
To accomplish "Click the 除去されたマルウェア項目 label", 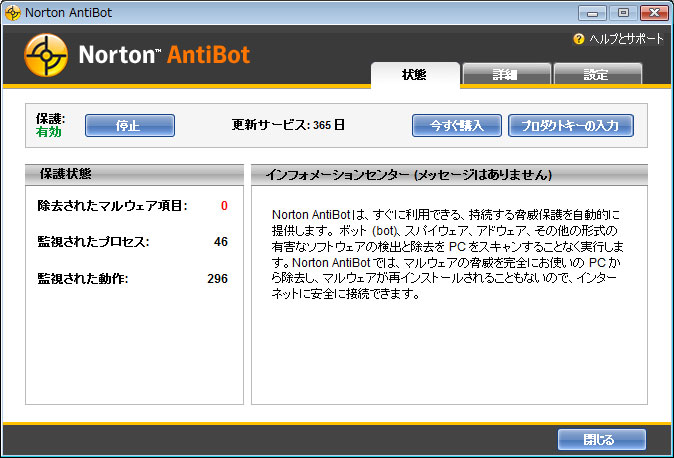I will (112, 206).
